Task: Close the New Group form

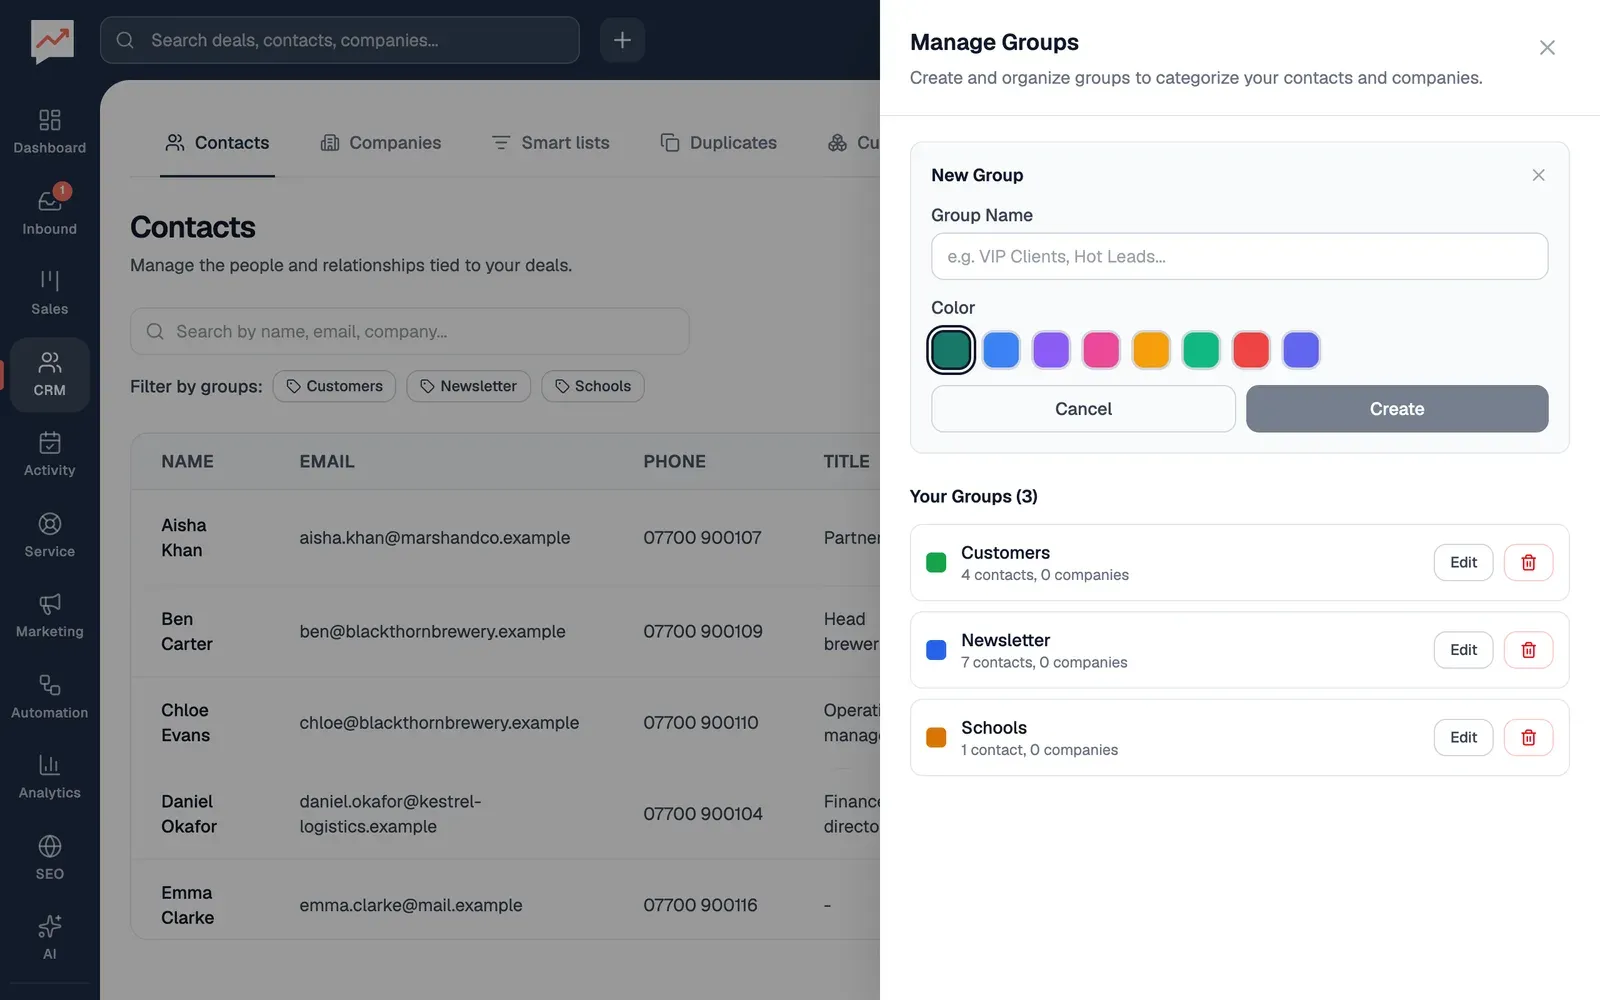Action: [1538, 175]
